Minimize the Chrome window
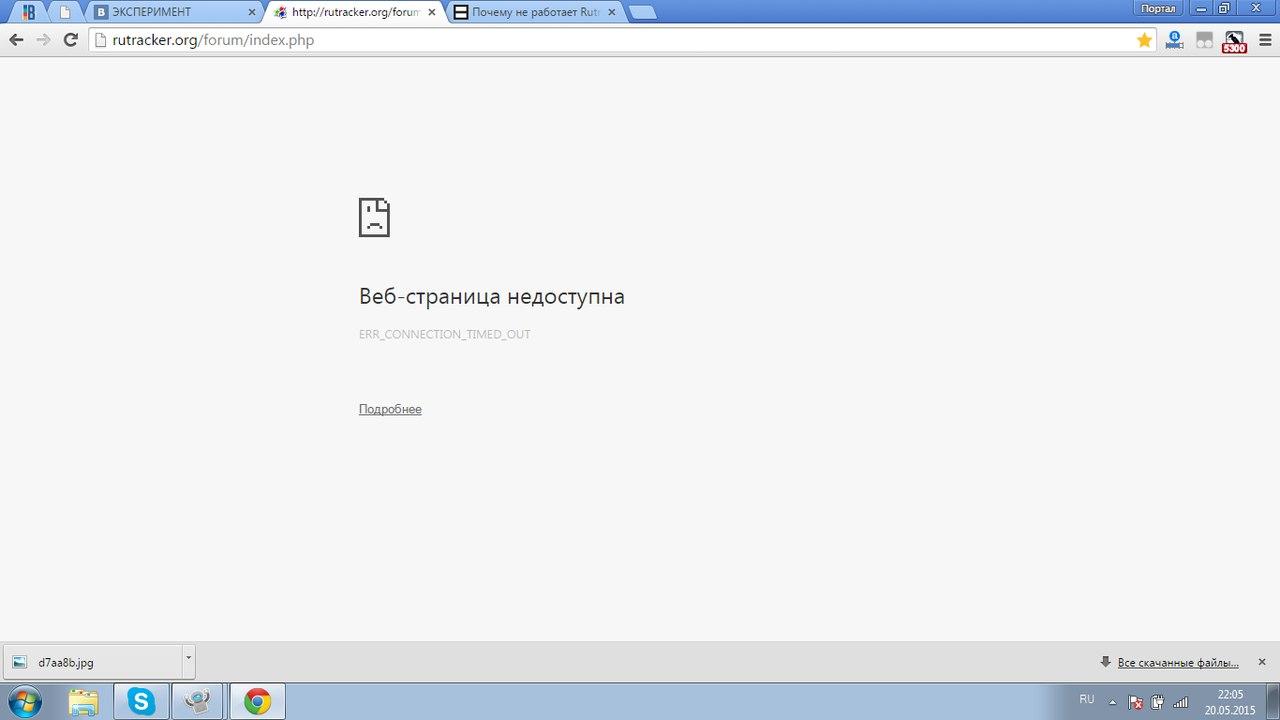The image size is (1280, 720). [x=1200, y=8]
